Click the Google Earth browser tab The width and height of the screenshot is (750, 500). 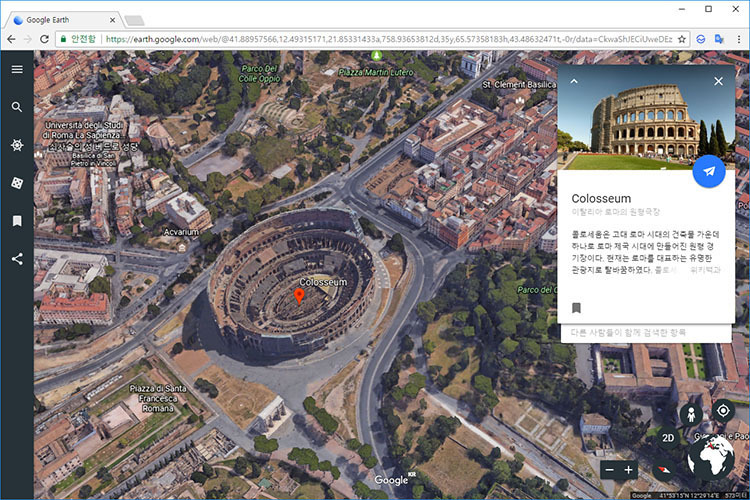pos(62,20)
